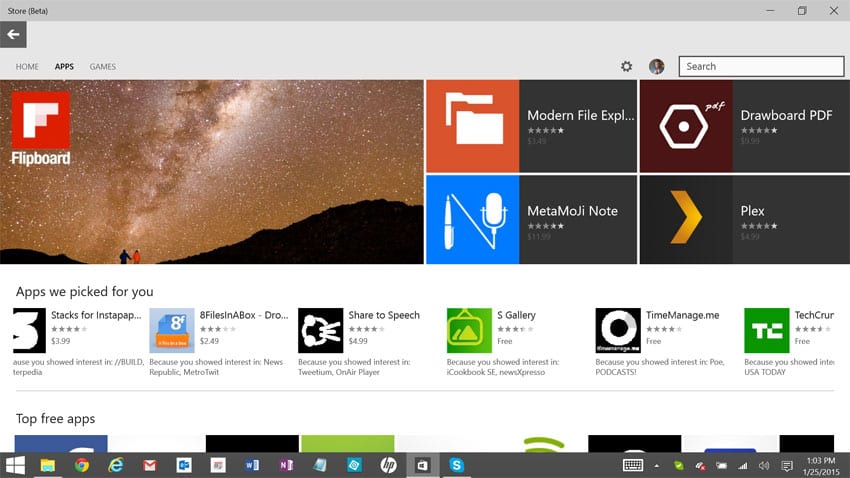Open the Plex app tile
The image size is (850, 478).
pos(744,220)
